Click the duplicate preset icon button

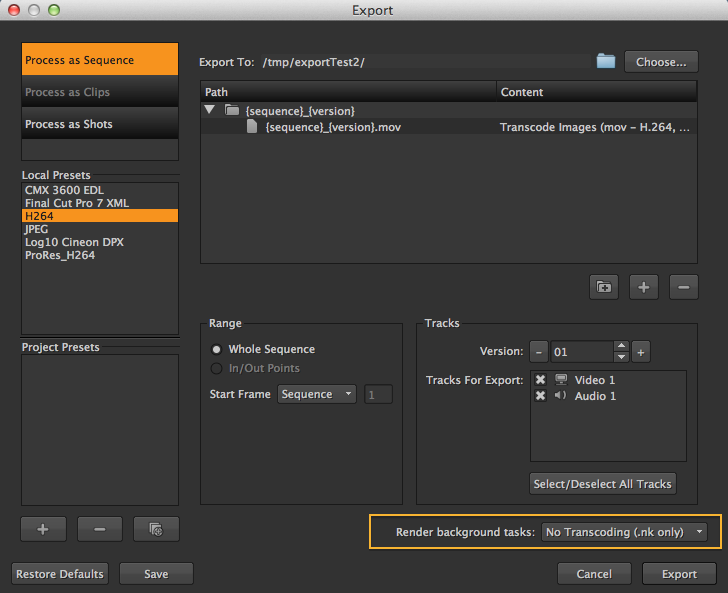pyautogui.click(x=155, y=529)
